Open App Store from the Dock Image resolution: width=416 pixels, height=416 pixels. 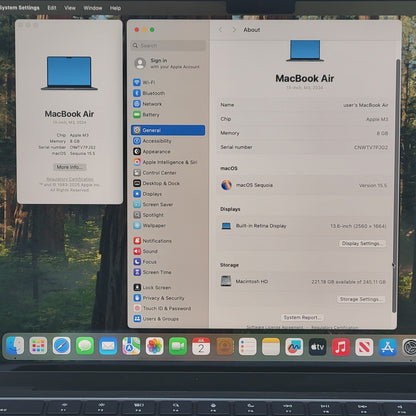[x=388, y=347]
